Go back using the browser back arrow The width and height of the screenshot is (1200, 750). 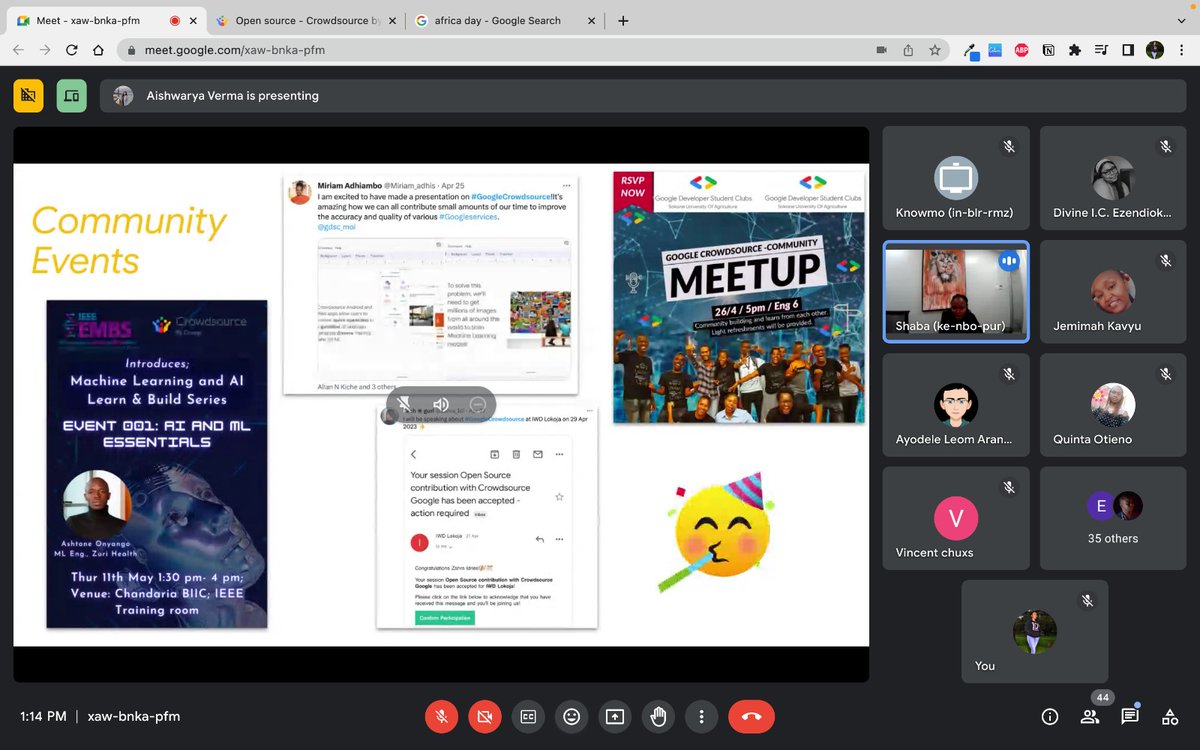click(19, 50)
